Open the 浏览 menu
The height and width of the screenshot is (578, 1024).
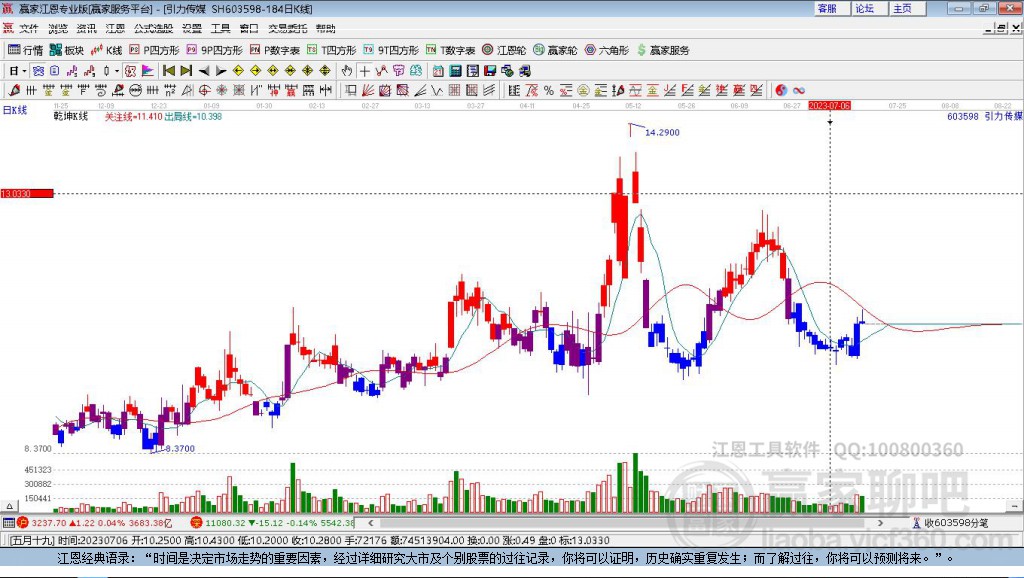(x=57, y=28)
